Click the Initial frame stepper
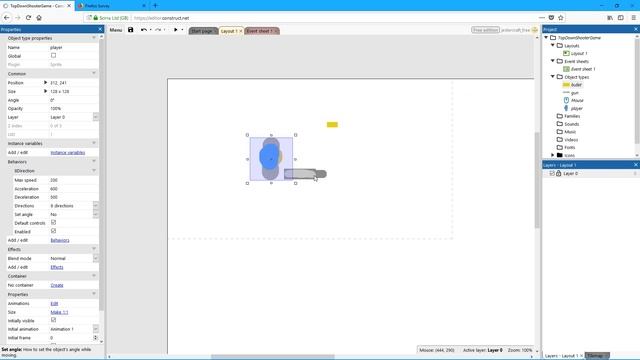Viewport: 640px width, 360px height. tap(96, 338)
